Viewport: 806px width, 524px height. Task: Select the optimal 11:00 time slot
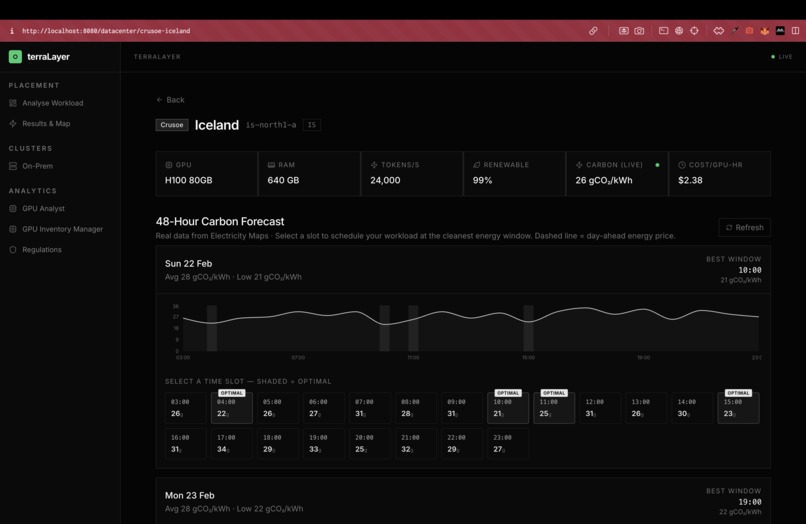(554, 408)
